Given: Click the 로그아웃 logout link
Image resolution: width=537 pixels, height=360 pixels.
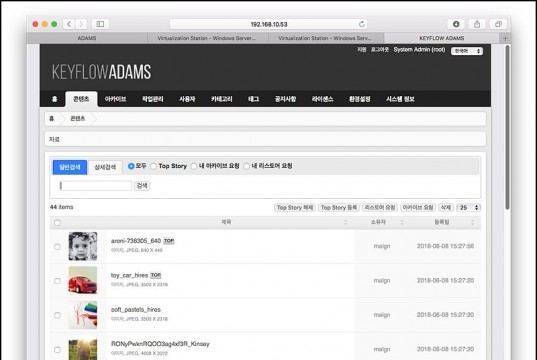Looking at the screenshot, I should tap(380, 50).
